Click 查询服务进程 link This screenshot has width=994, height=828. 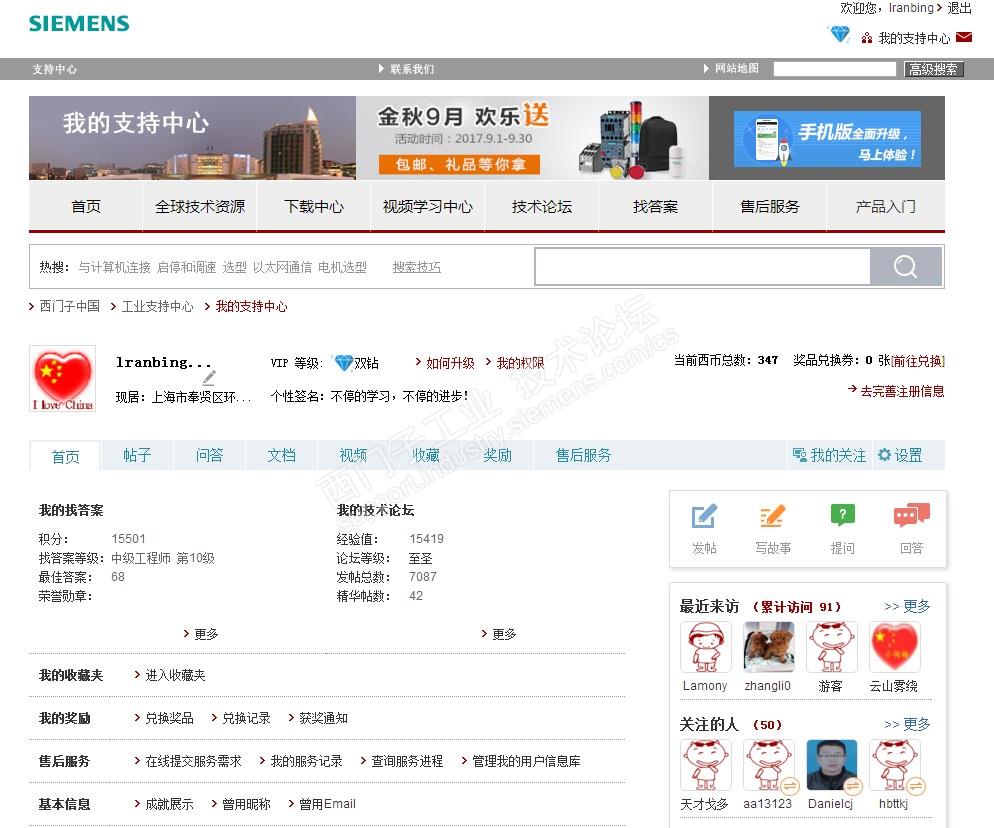tap(406, 761)
